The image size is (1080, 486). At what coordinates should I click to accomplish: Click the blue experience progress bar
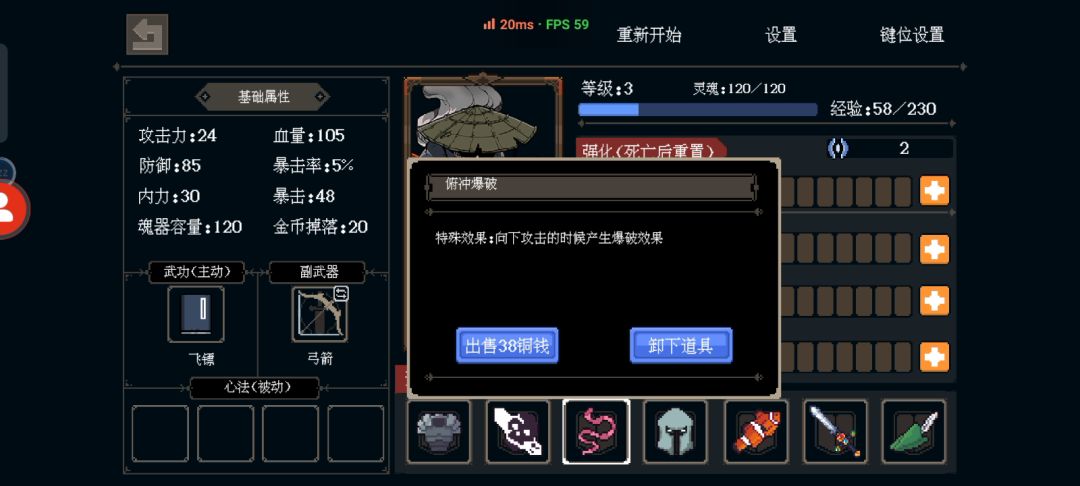[x=698, y=109]
